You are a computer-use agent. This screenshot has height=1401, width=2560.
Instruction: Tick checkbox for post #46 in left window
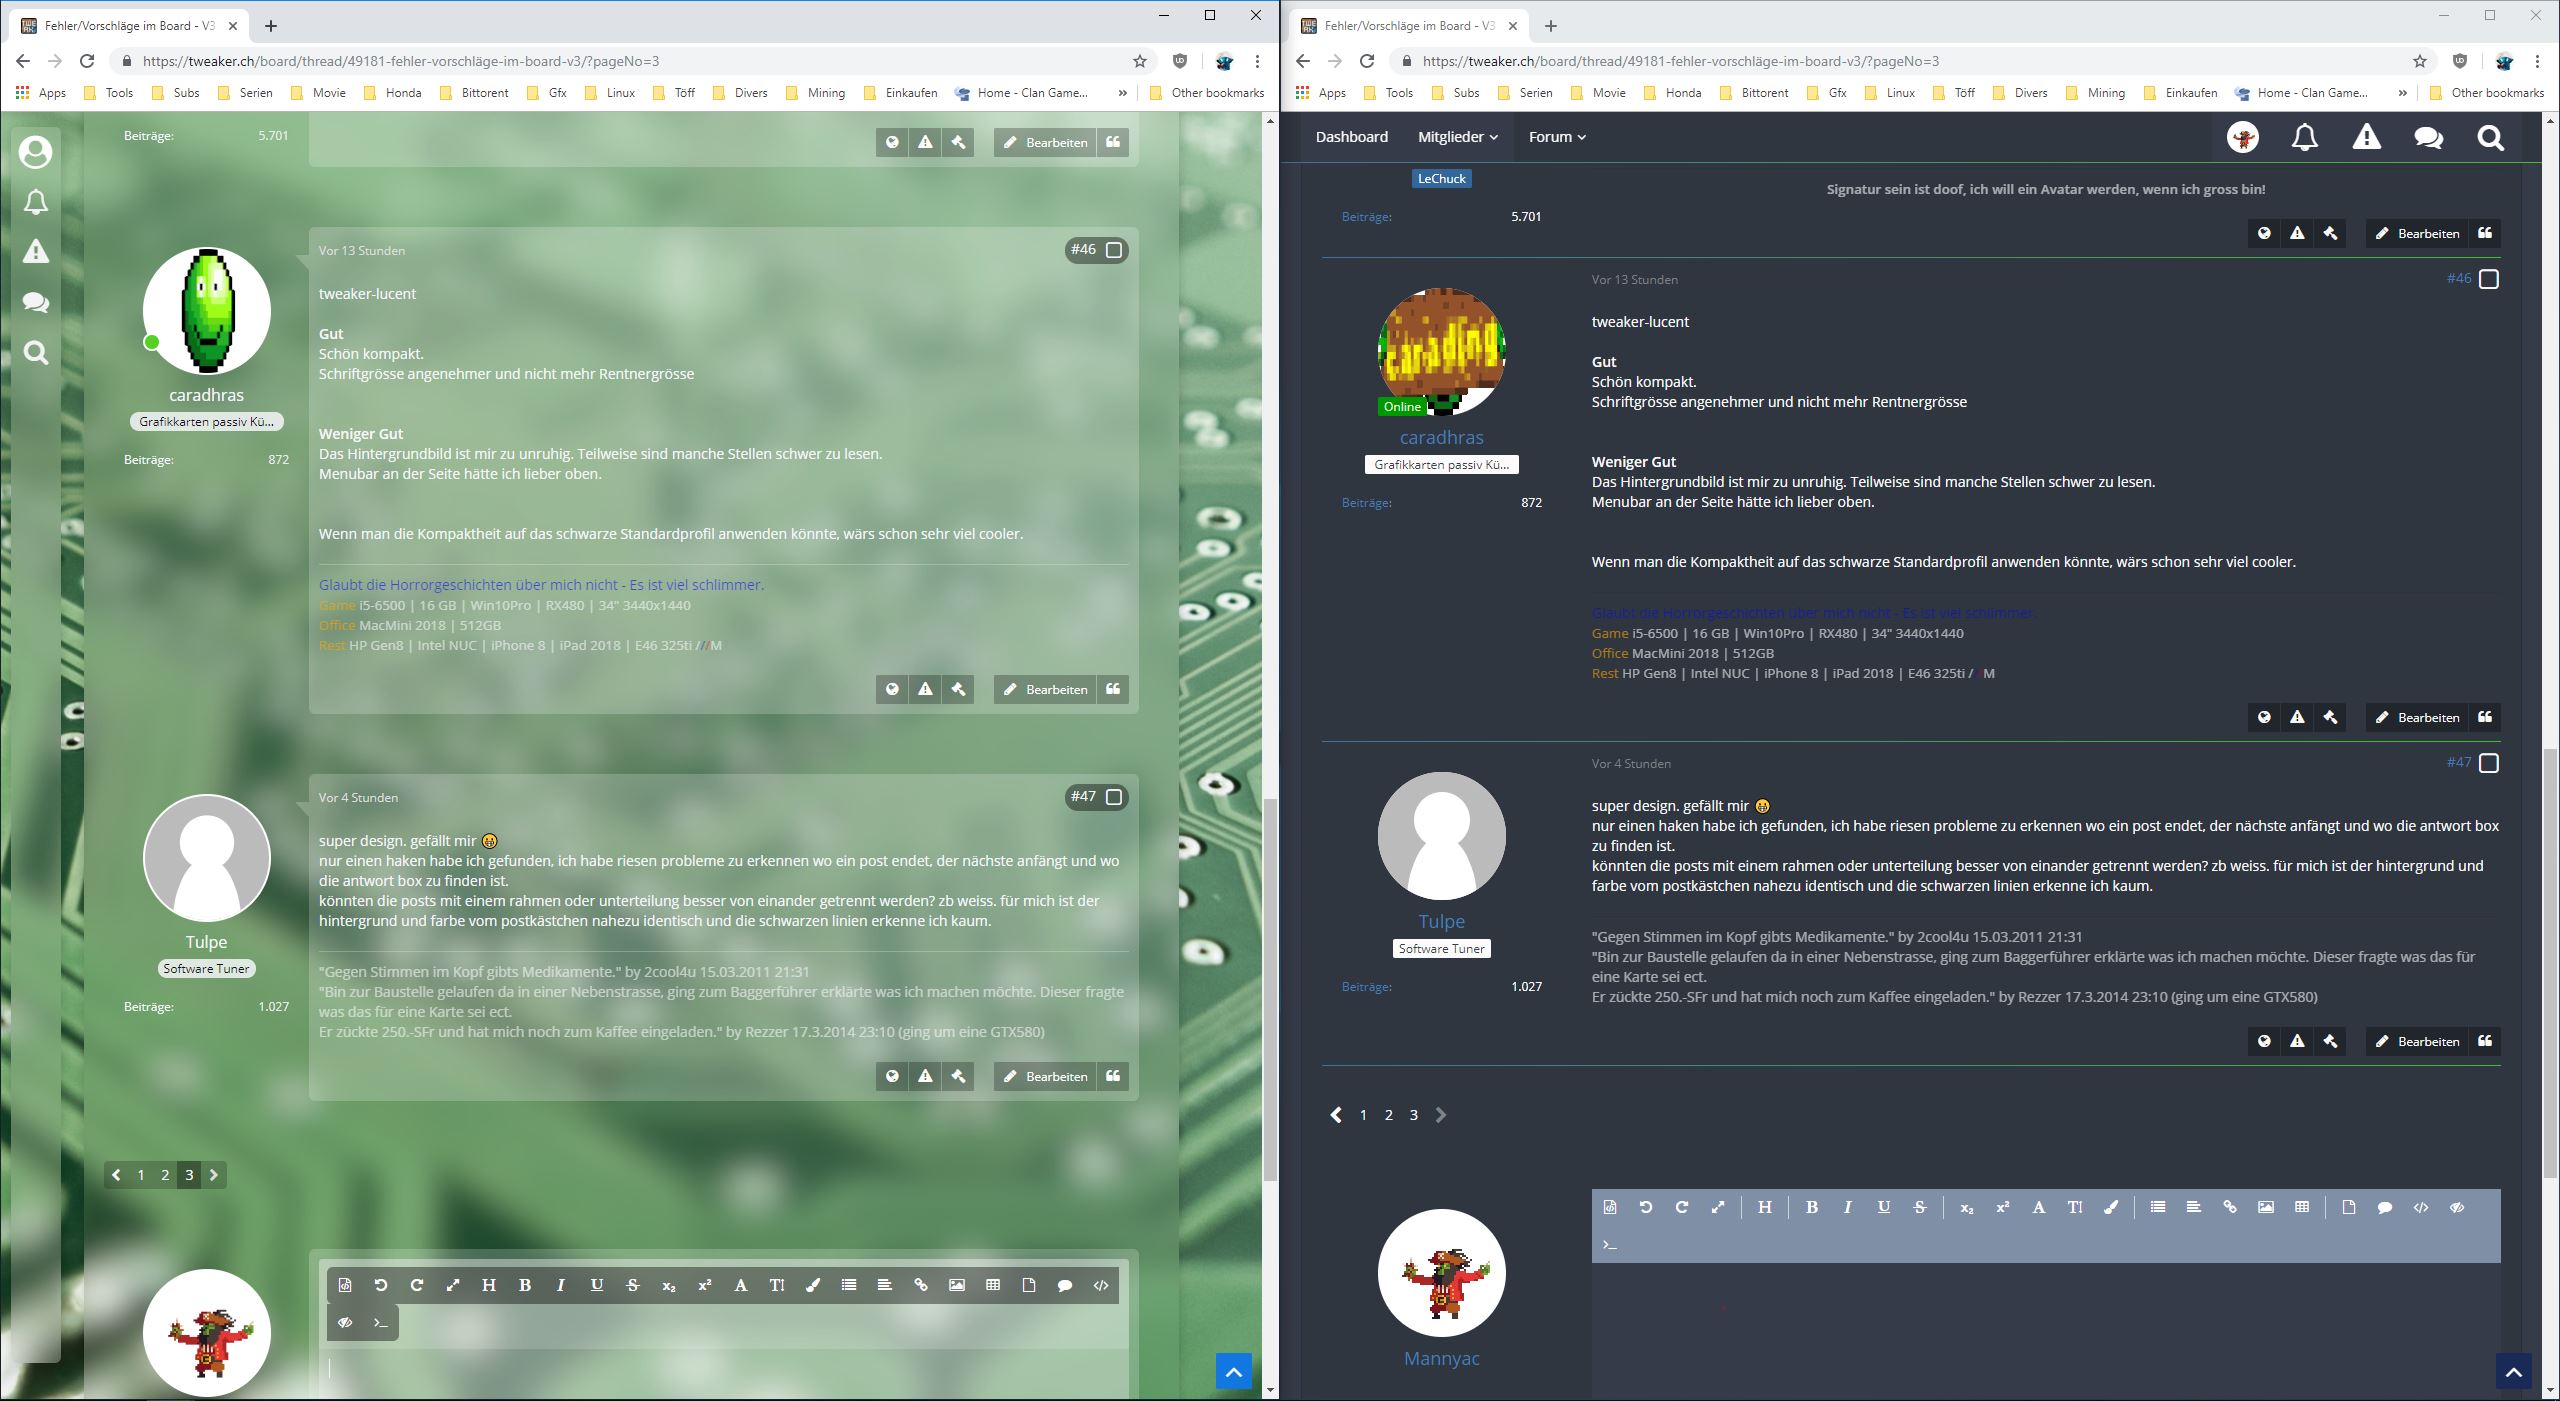pos(1114,250)
